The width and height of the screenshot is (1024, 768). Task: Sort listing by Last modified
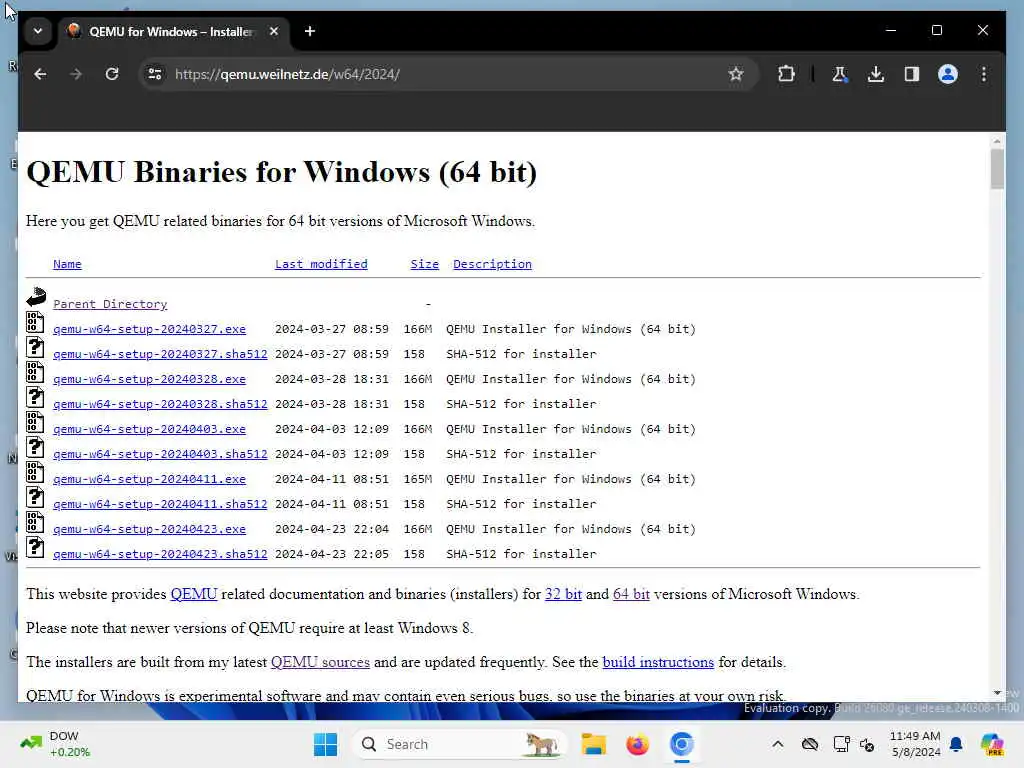coord(321,264)
